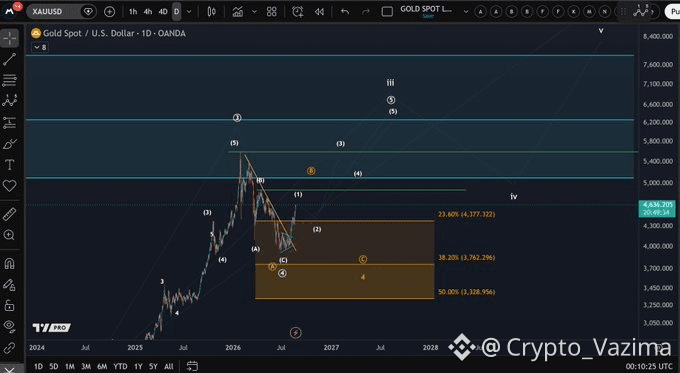Expand the layout manage dropdown arrow
This screenshot has width=680, height=373.
pyautogui.click(x=466, y=12)
